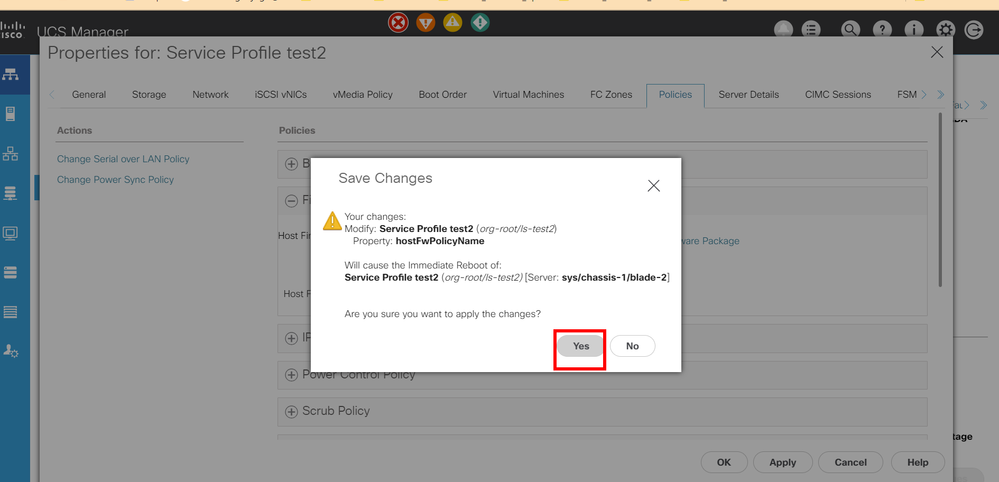The height and width of the screenshot is (482, 999).
Task: Switch to the CIMC Sessions tab
Action: (838, 94)
